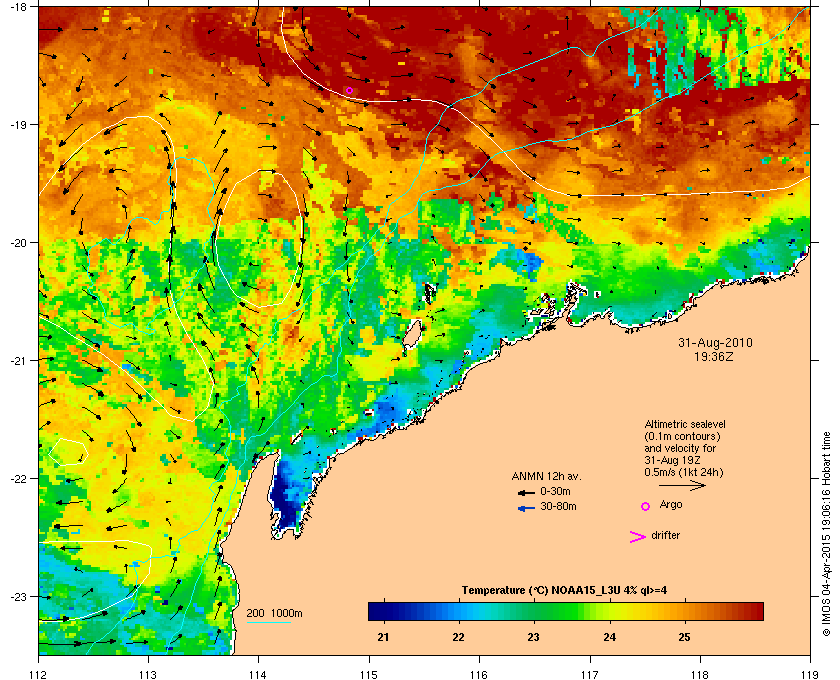Click the longitude axis label 116
Image resolution: width=840 pixels, height=680 pixels.
pyautogui.click(x=478, y=675)
